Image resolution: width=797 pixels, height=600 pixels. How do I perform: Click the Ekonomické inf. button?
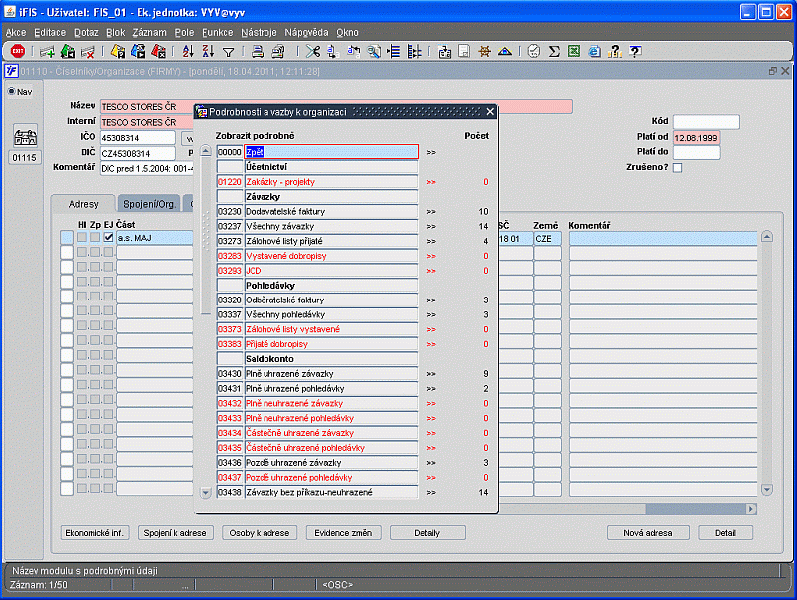pos(95,533)
